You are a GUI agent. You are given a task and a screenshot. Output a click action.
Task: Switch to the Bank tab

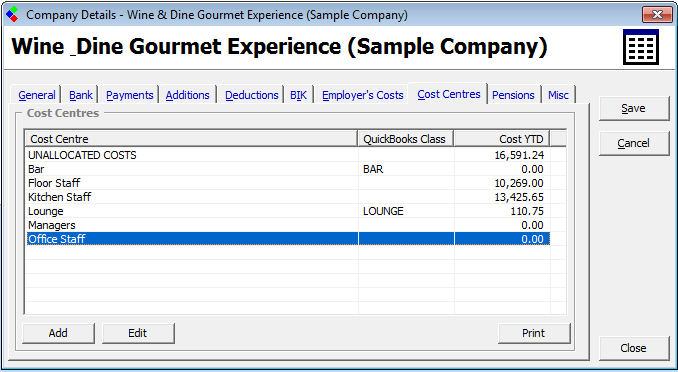(x=81, y=95)
